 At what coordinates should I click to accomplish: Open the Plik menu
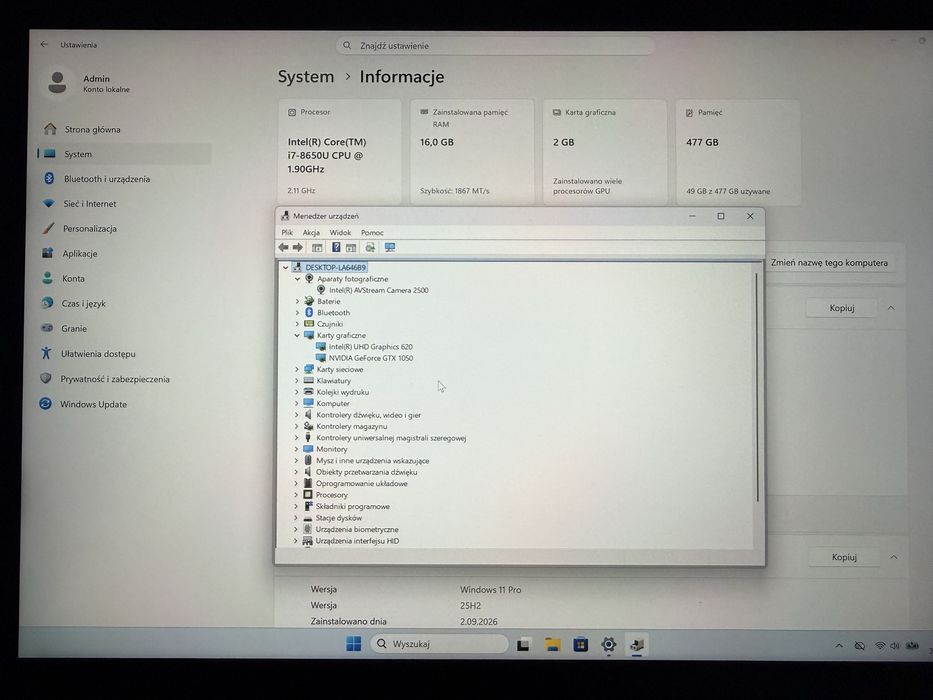point(287,232)
